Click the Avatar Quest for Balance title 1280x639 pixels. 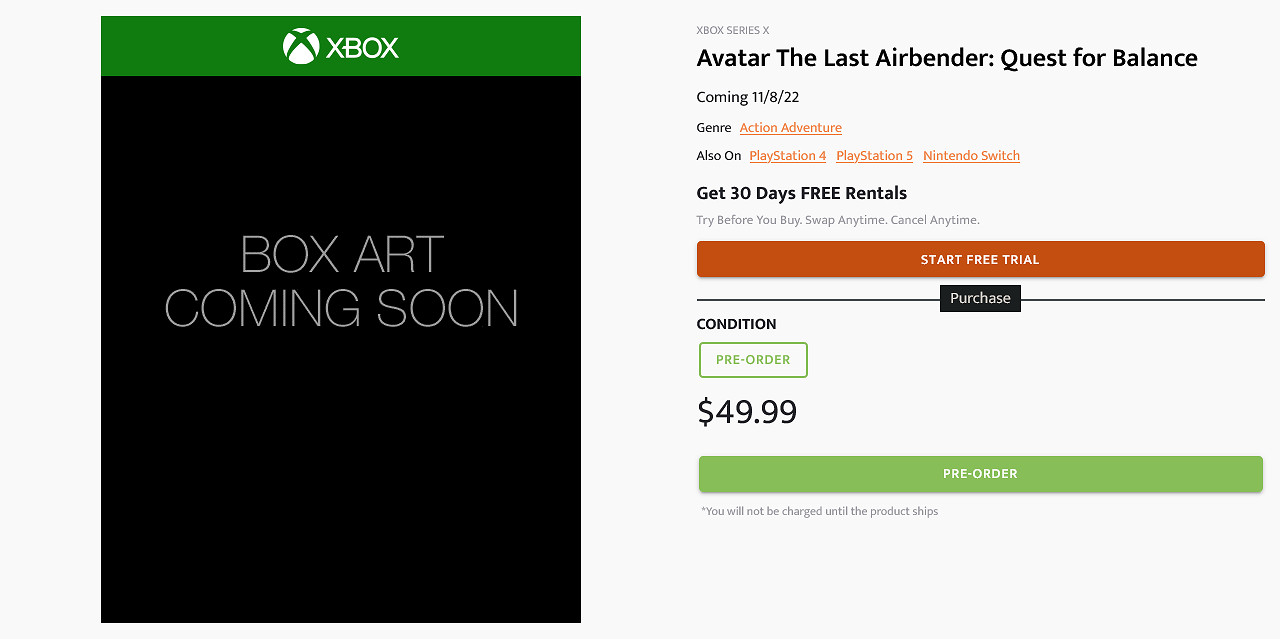(946, 58)
